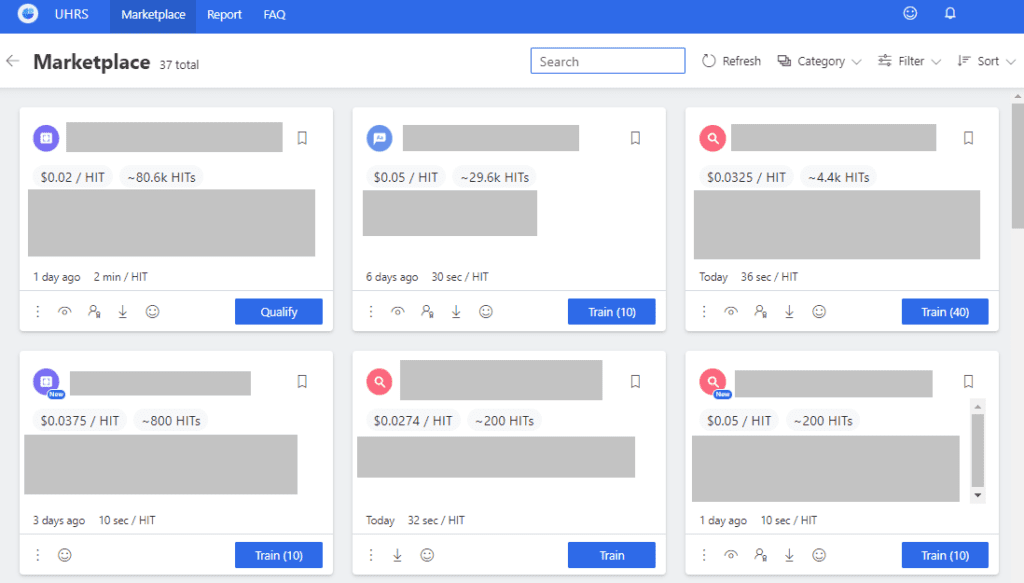
Task: Open more options on the $0.0274 card
Action: (371, 555)
